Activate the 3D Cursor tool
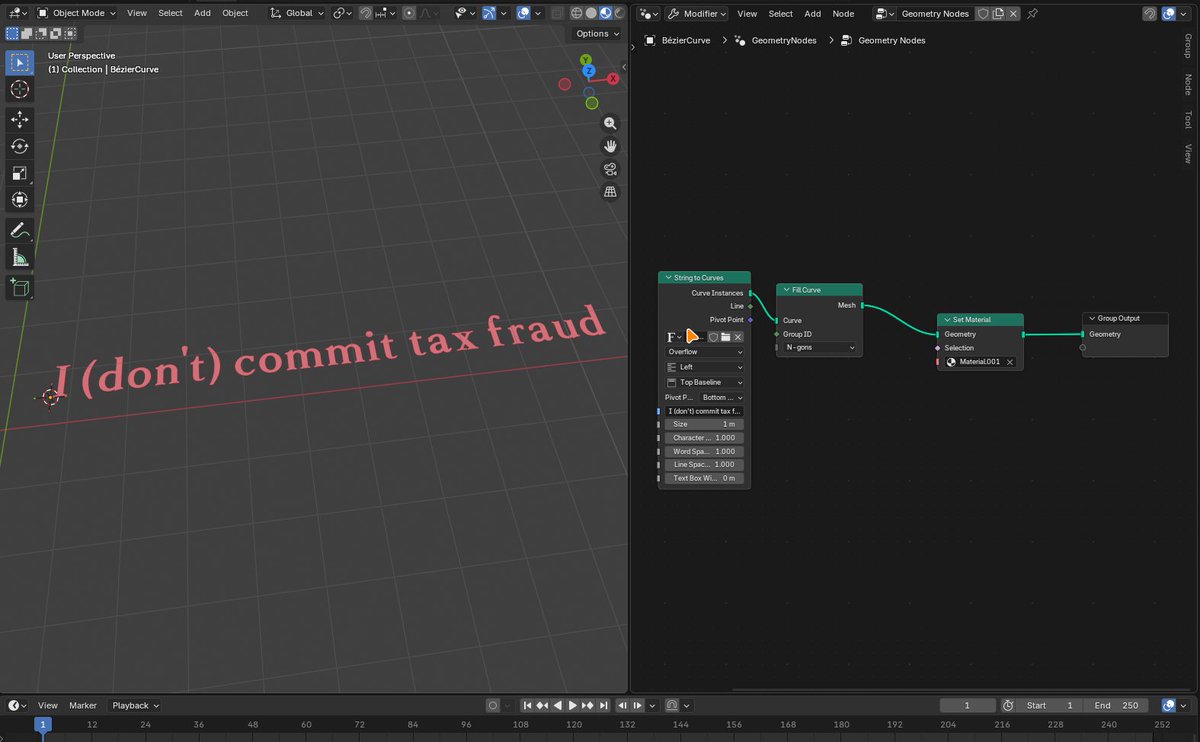The image size is (1200, 742). [x=20, y=90]
